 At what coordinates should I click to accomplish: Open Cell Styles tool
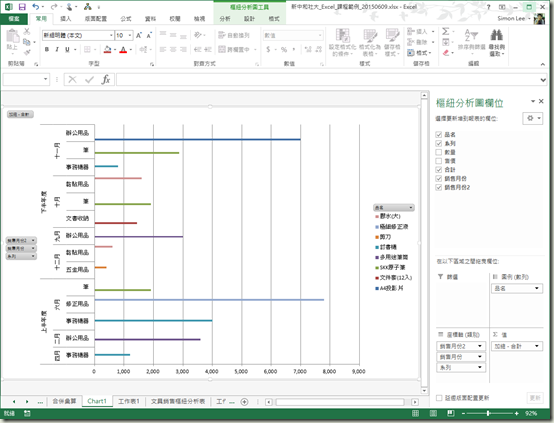click(x=392, y=42)
